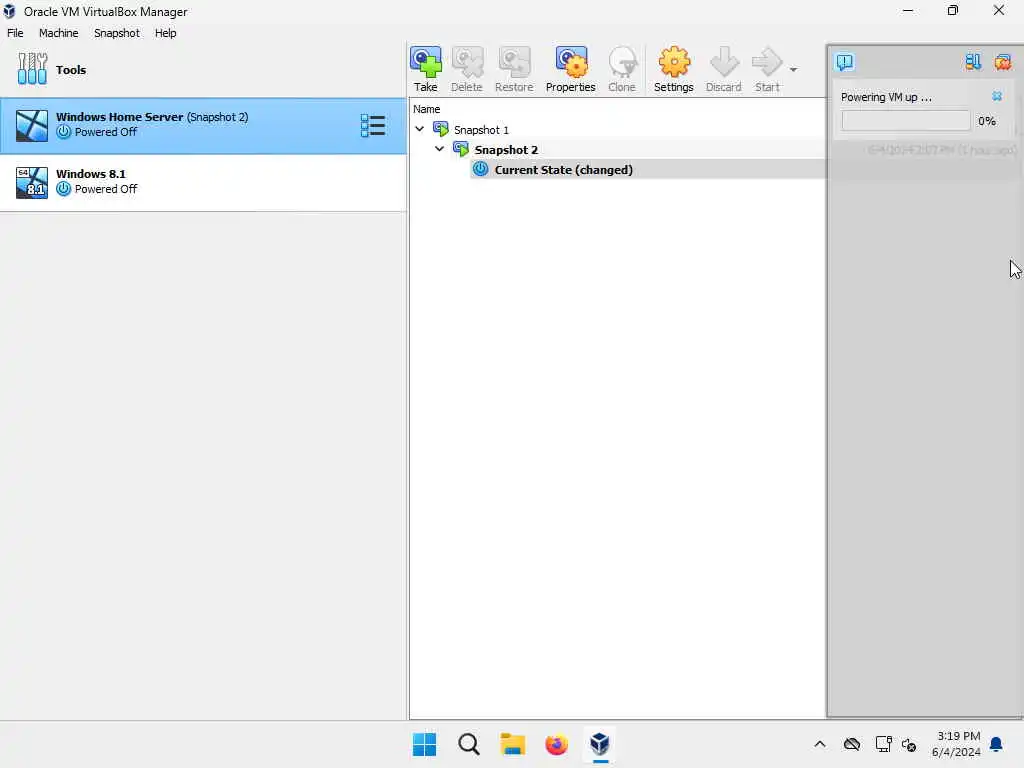Viewport: 1024px width, 768px height.
Task: Open the VM Settings gear
Action: pyautogui.click(x=673, y=69)
